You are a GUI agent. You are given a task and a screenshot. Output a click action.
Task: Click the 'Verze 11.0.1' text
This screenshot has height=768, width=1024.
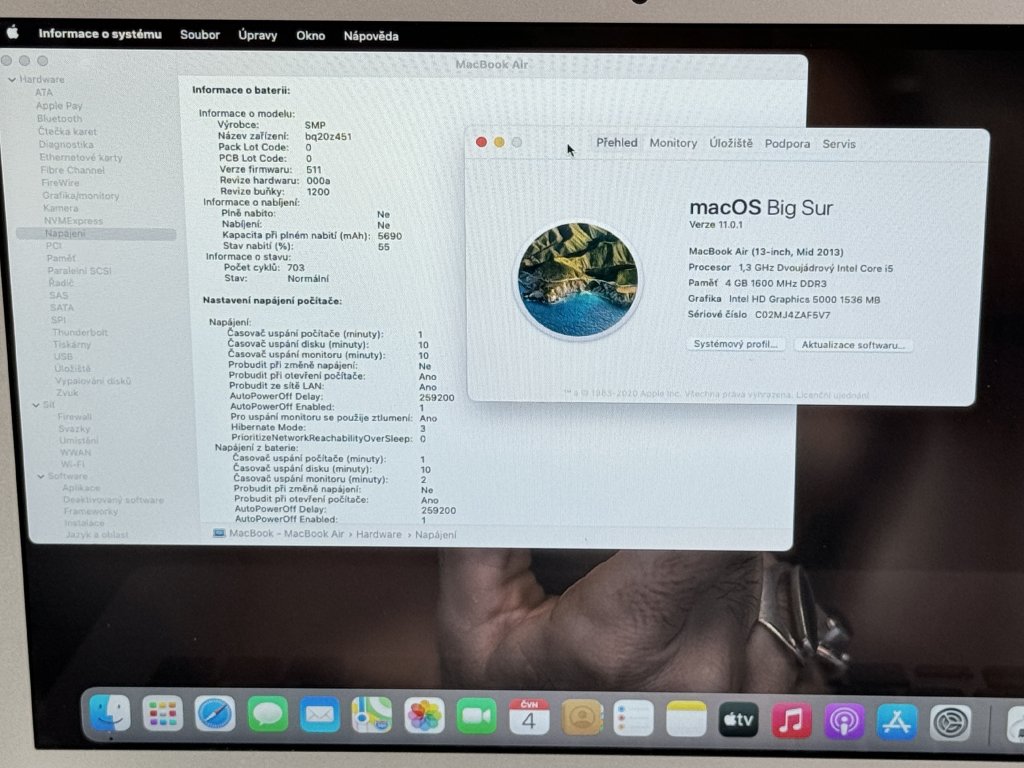pos(716,225)
